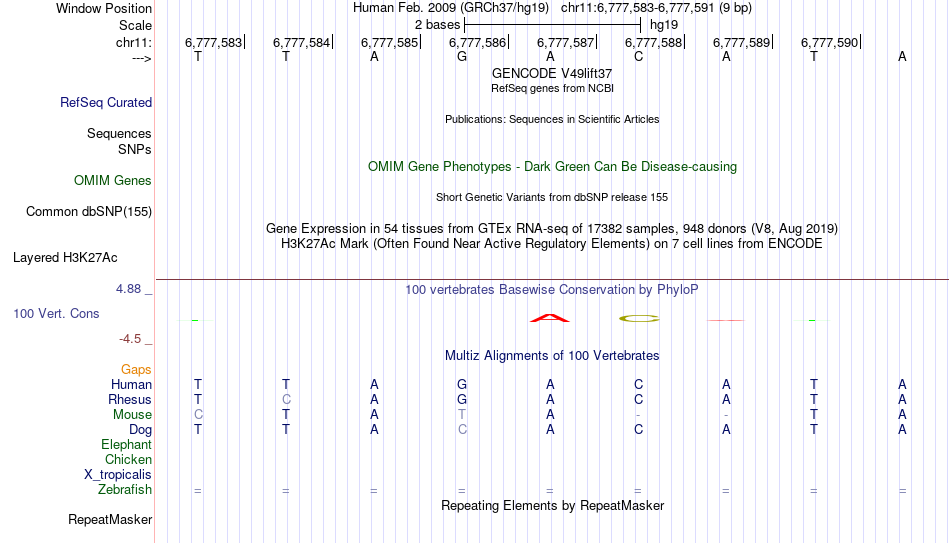The height and width of the screenshot is (543, 950).
Task: Click the Dog species label
Action: coord(140,430)
